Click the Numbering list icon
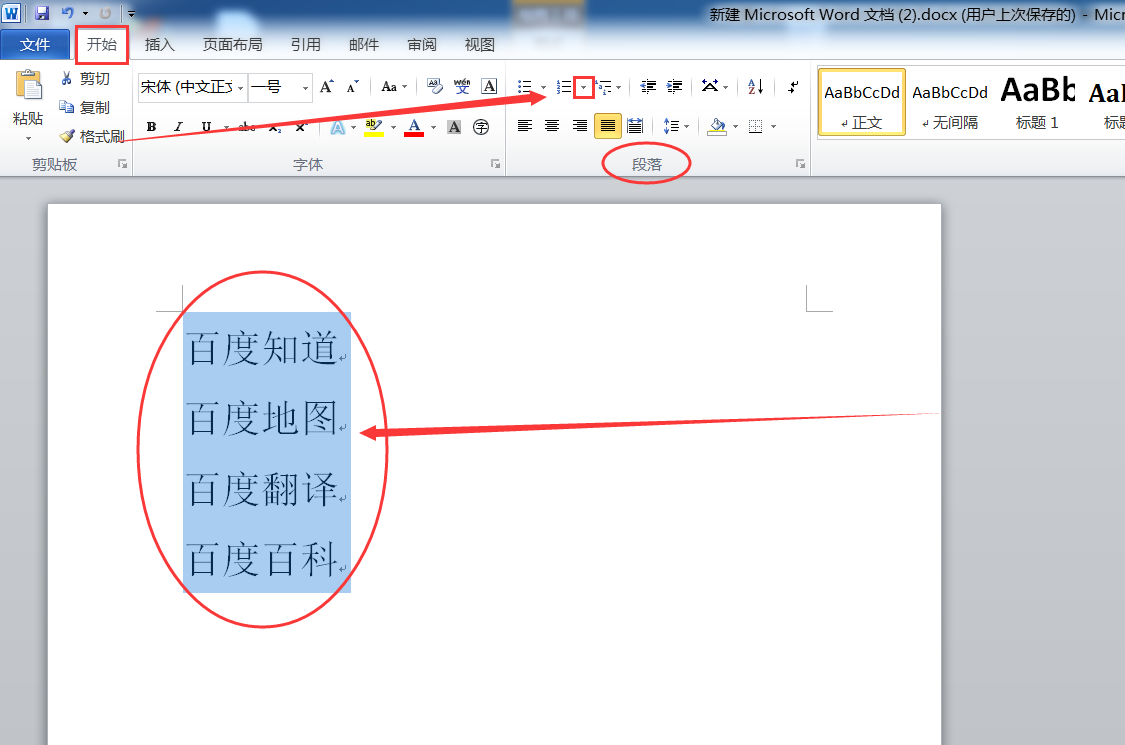This screenshot has width=1125, height=745. (x=564, y=87)
